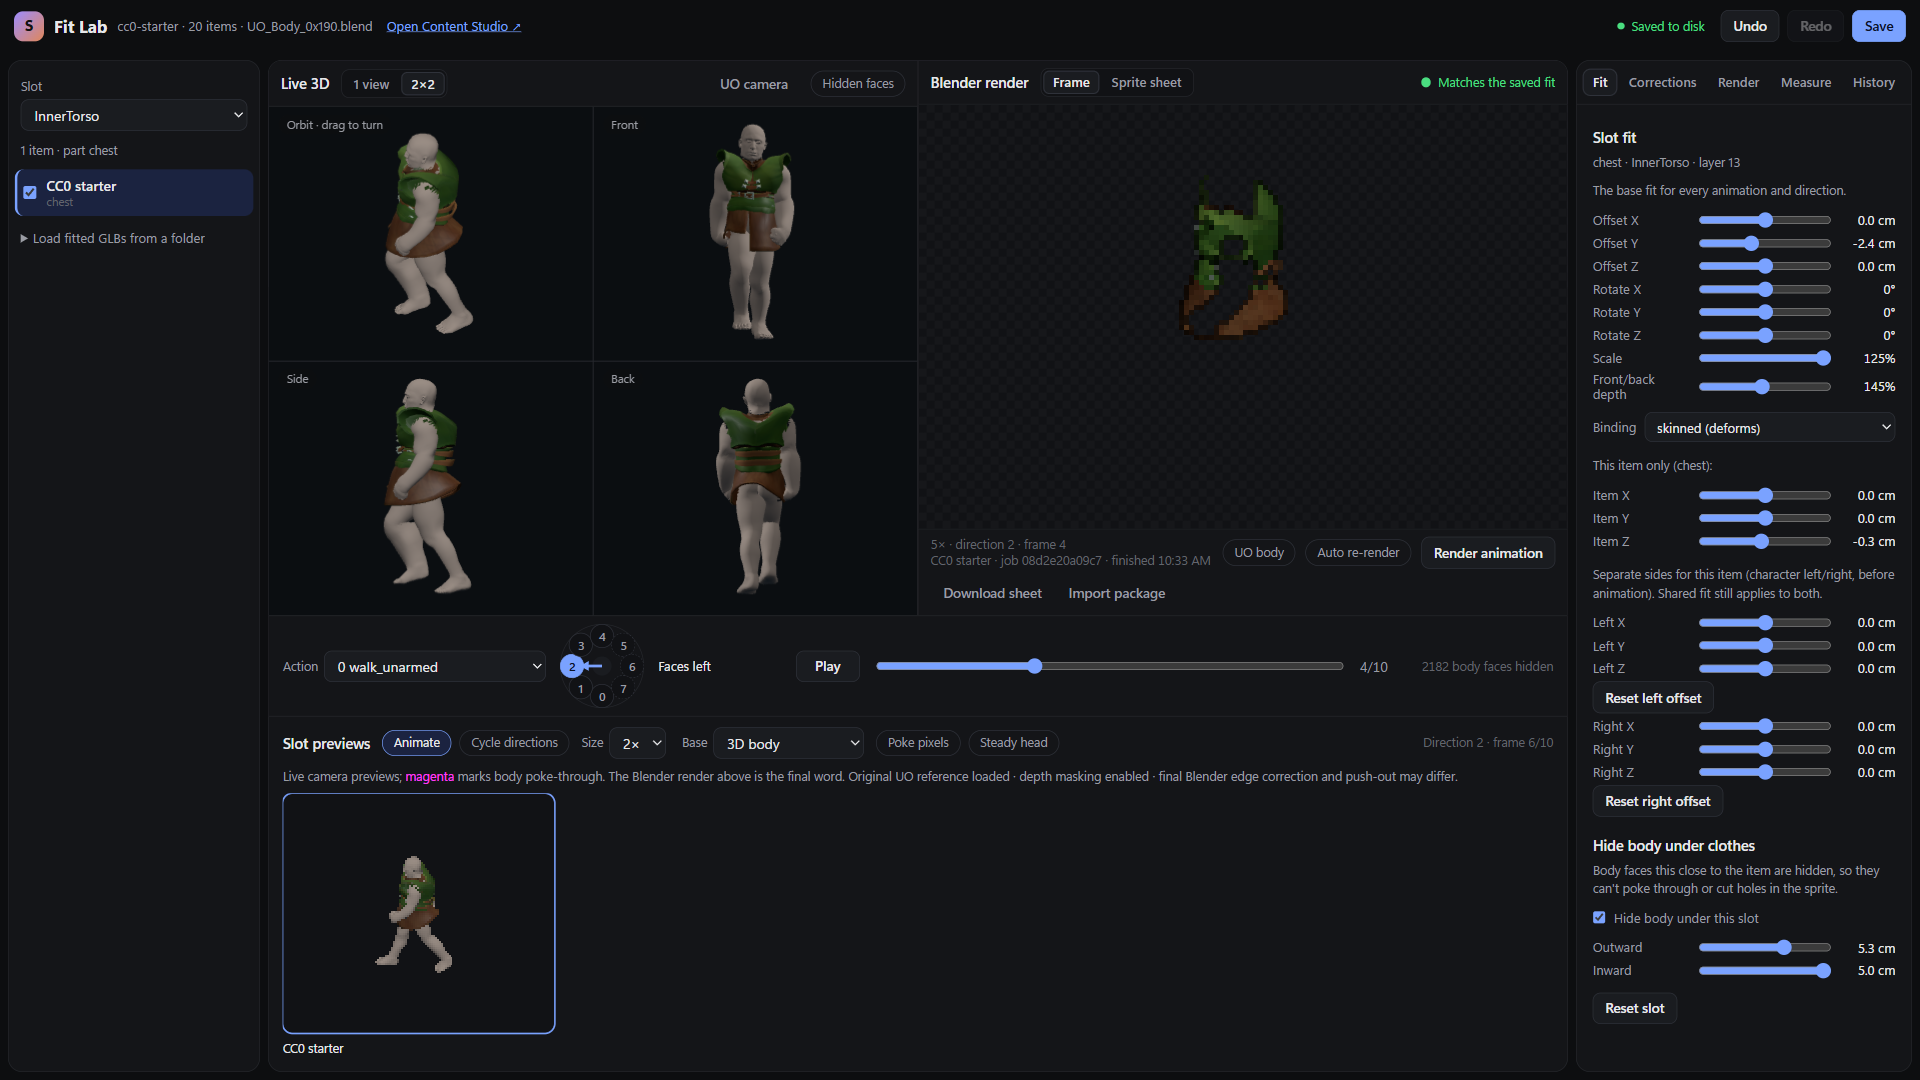Select direction 6 on the direction dial
This screenshot has height=1080, width=1920.
pos(632,667)
